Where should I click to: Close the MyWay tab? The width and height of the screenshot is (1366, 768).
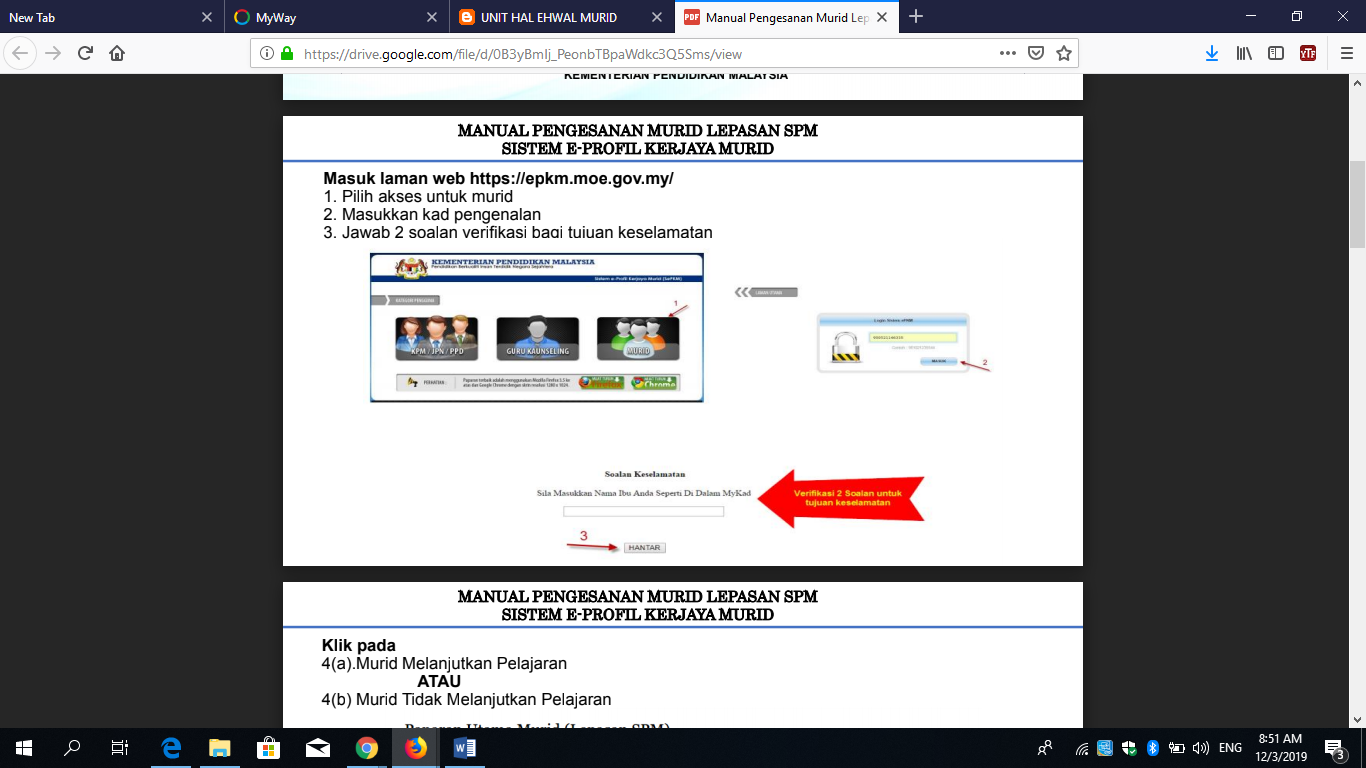pos(432,17)
